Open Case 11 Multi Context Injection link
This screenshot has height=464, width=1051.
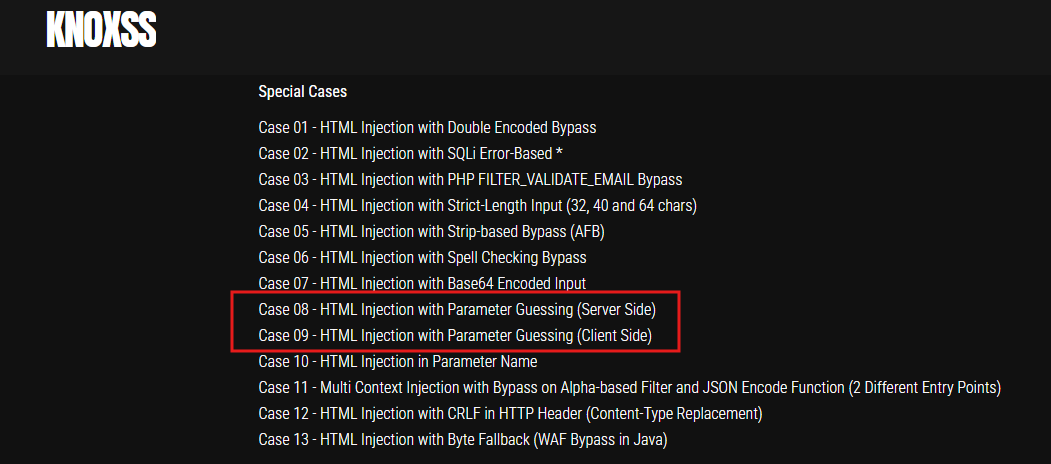click(x=629, y=388)
